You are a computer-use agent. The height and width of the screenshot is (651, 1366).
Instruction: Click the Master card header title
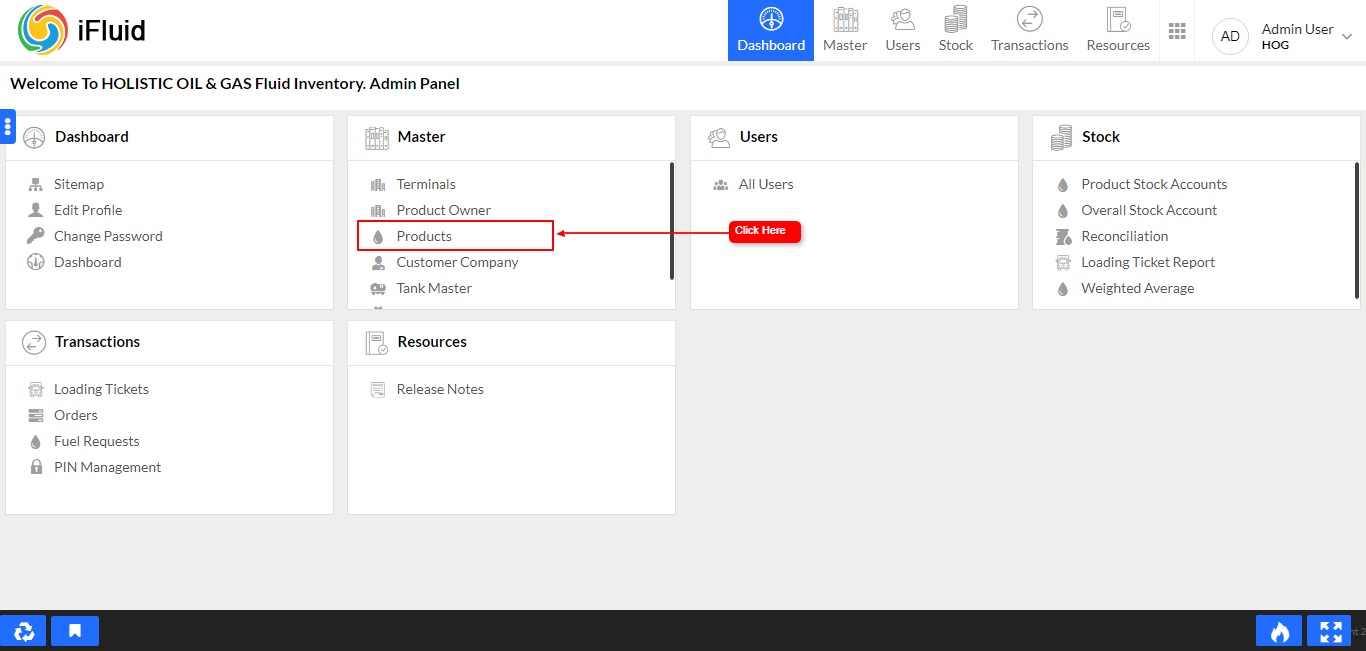coord(421,137)
